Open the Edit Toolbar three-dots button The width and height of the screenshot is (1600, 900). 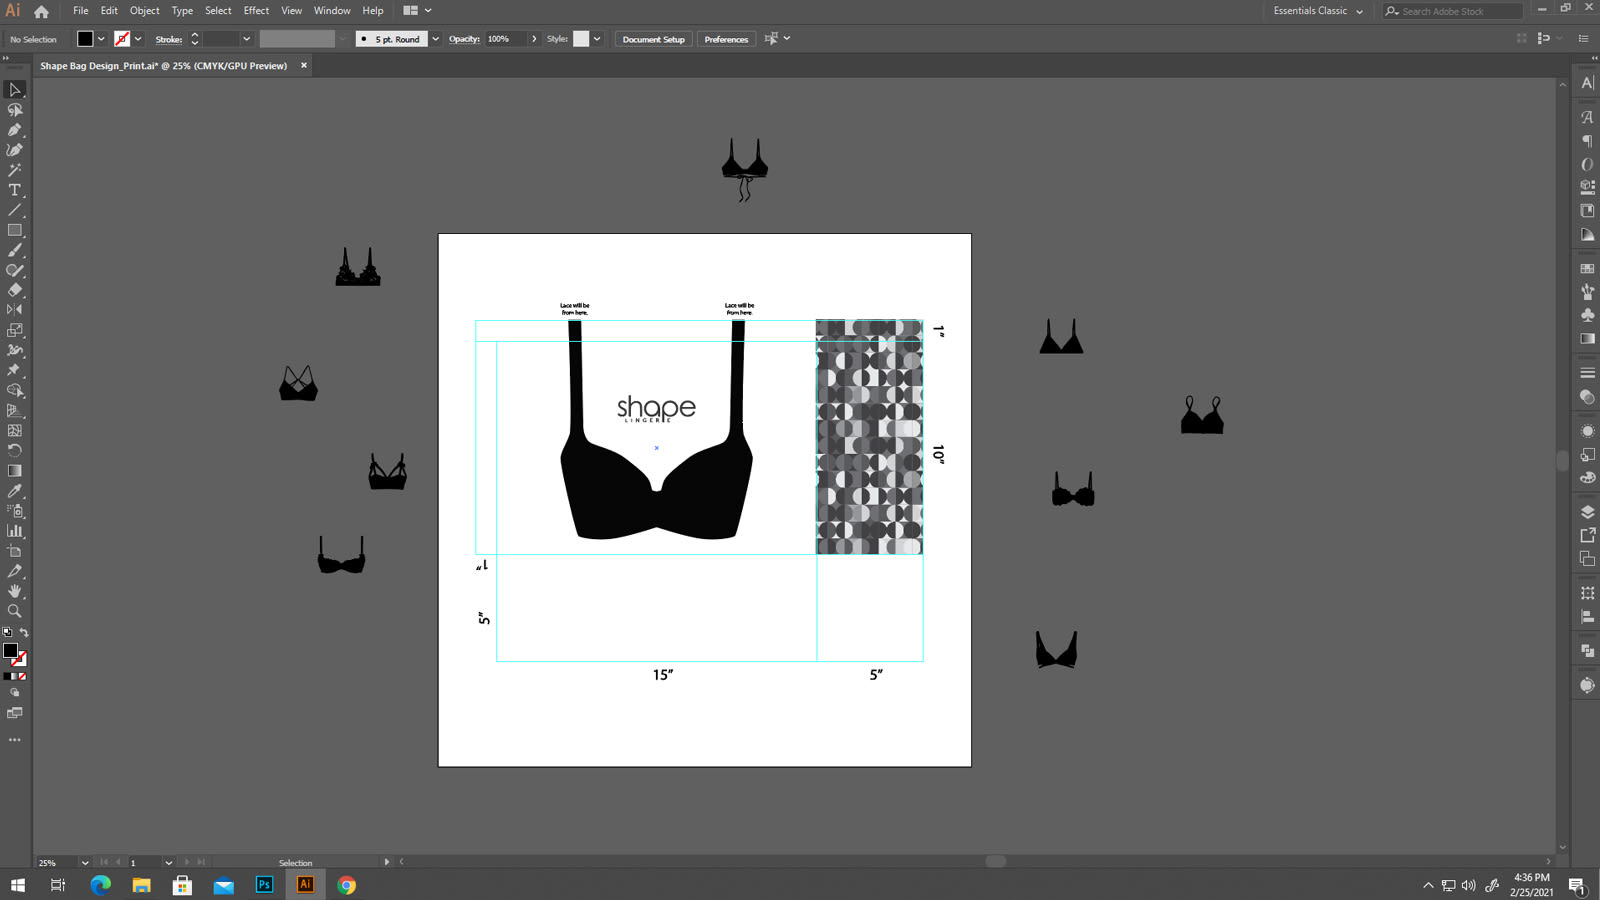click(14, 740)
